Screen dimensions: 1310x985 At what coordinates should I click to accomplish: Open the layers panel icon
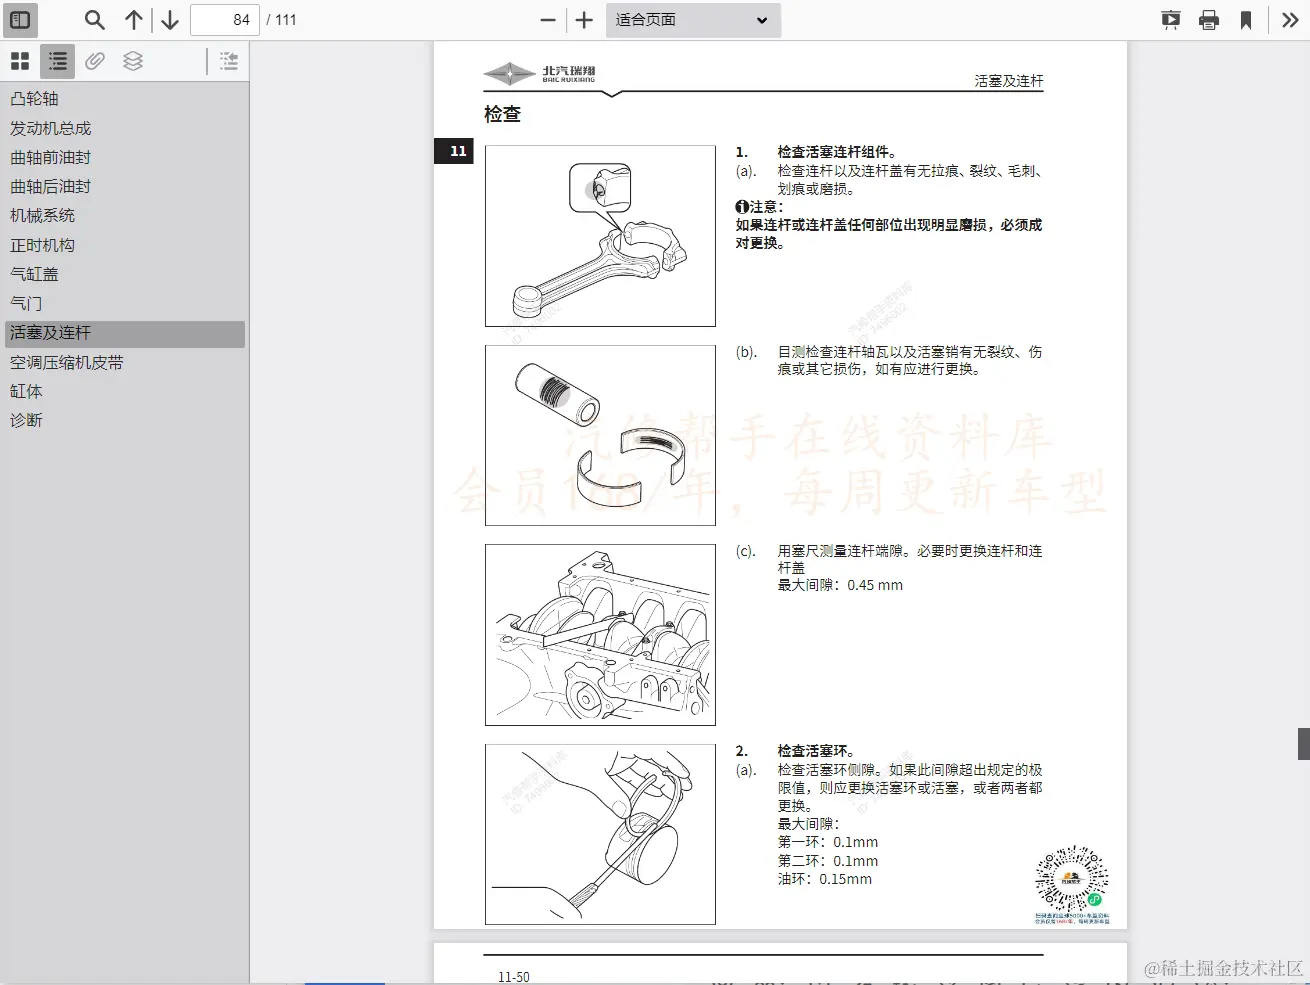[x=133, y=61]
